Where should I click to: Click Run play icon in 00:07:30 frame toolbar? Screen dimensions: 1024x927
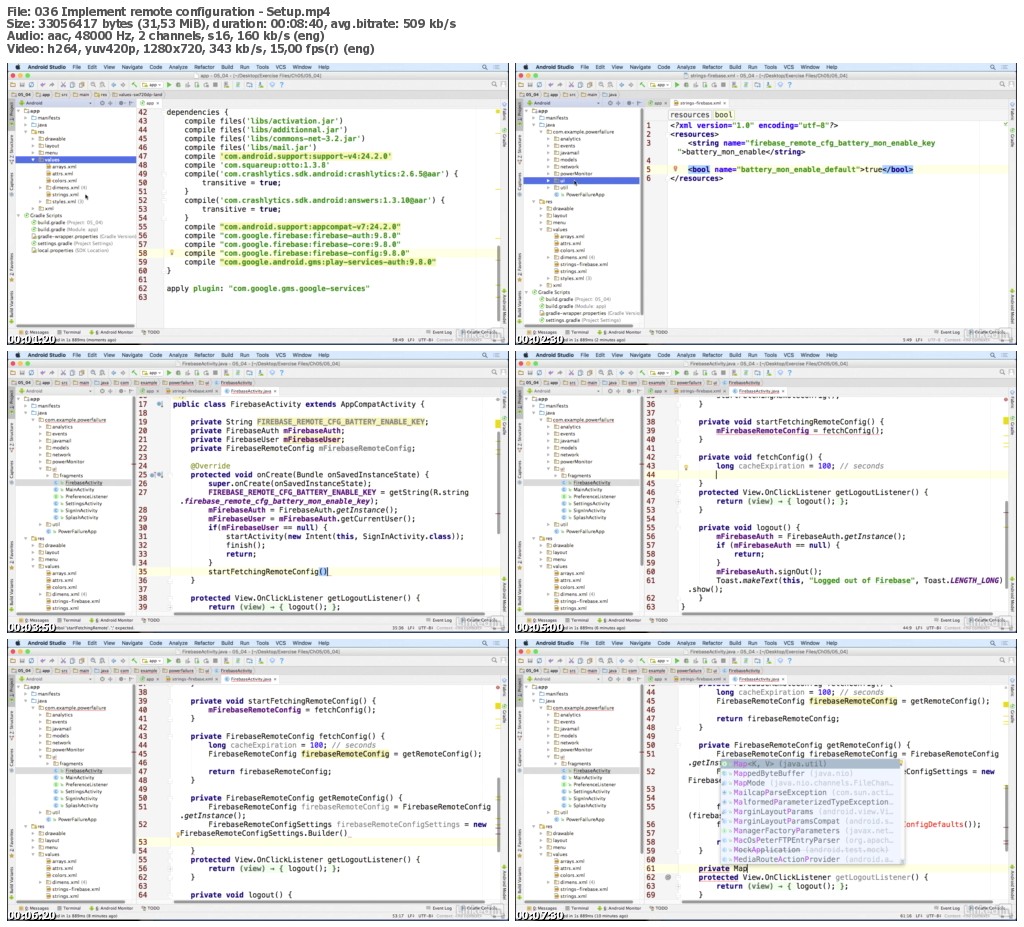677,660
